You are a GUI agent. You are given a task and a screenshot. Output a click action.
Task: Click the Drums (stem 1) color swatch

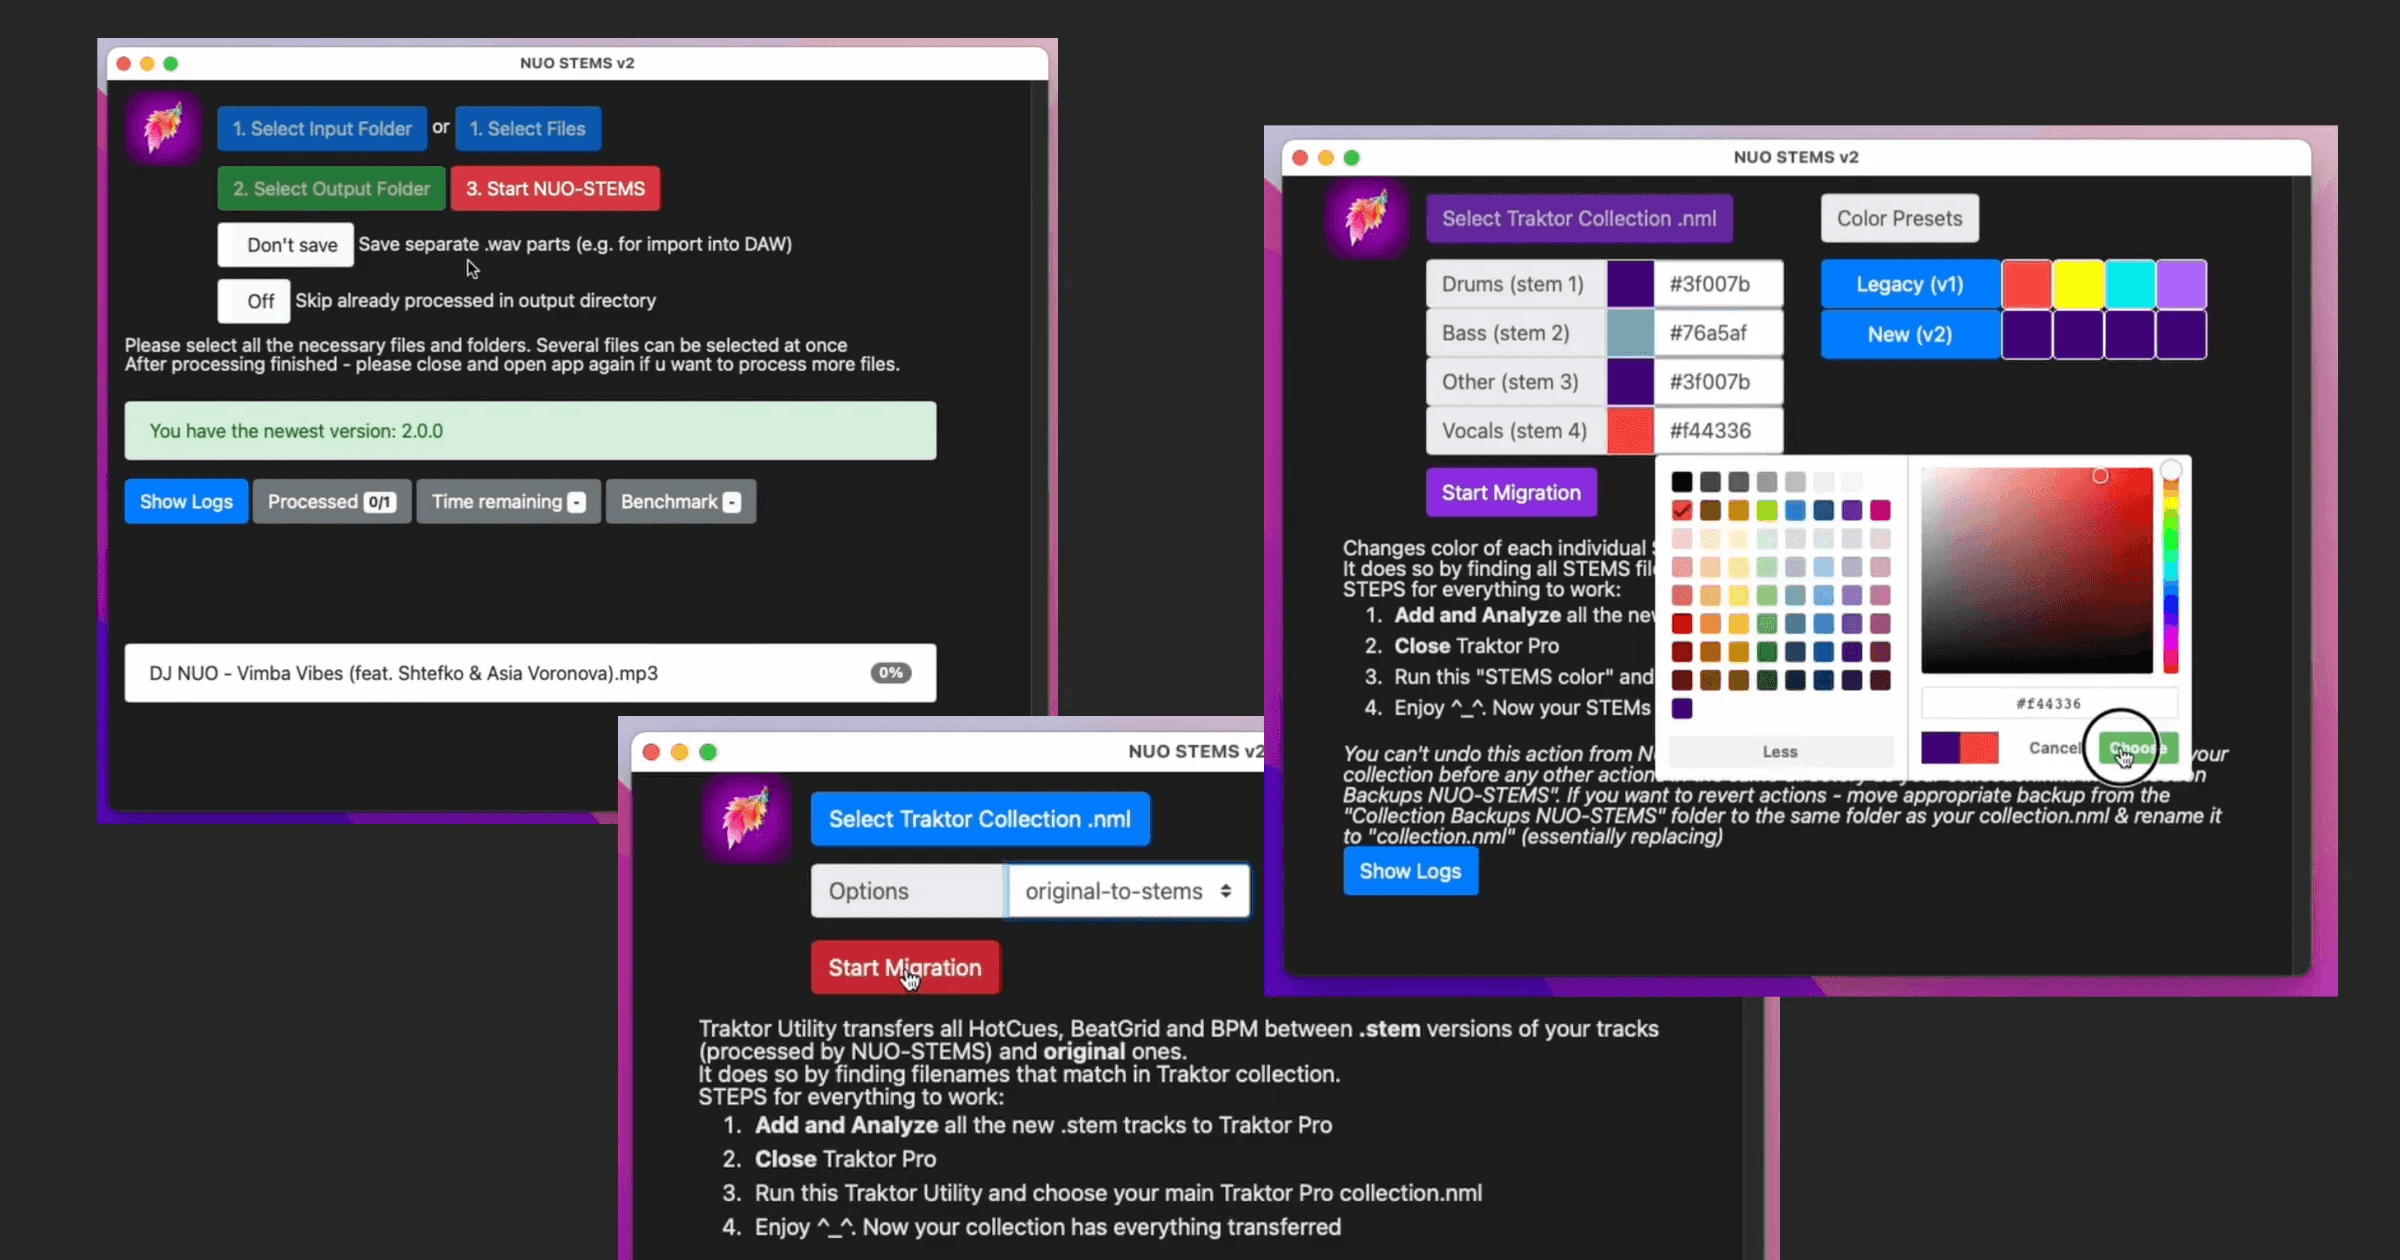[1630, 283]
